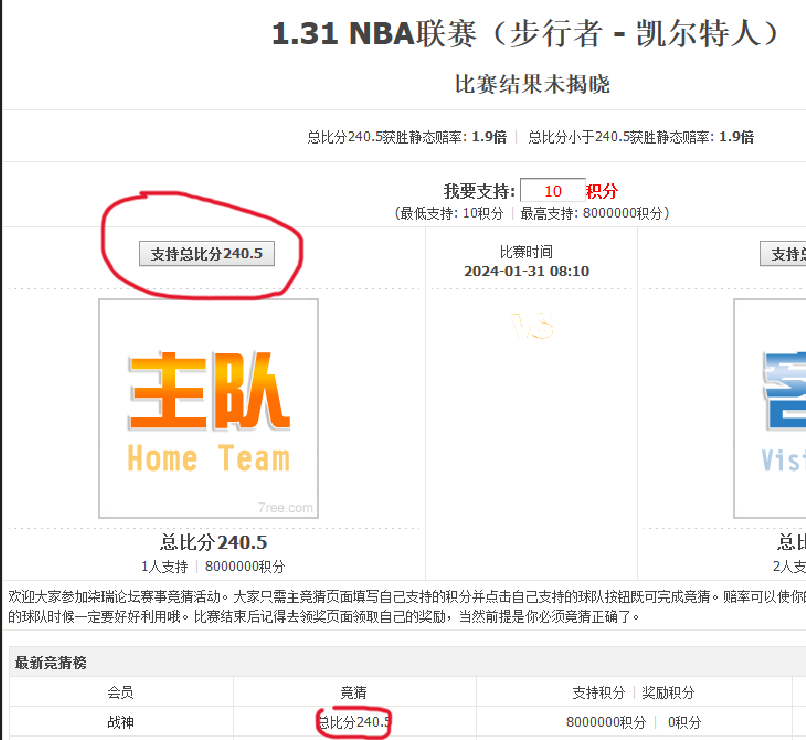Click the 总比分240.5 label under home logo
Image resolution: width=806 pixels, height=740 pixels.
[x=213, y=543]
